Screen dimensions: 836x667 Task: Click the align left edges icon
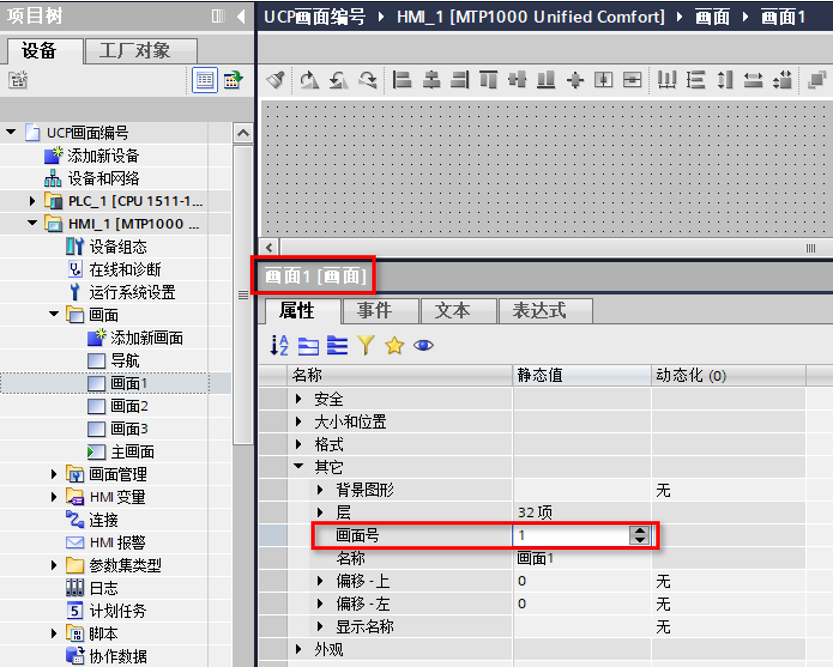tap(402, 80)
